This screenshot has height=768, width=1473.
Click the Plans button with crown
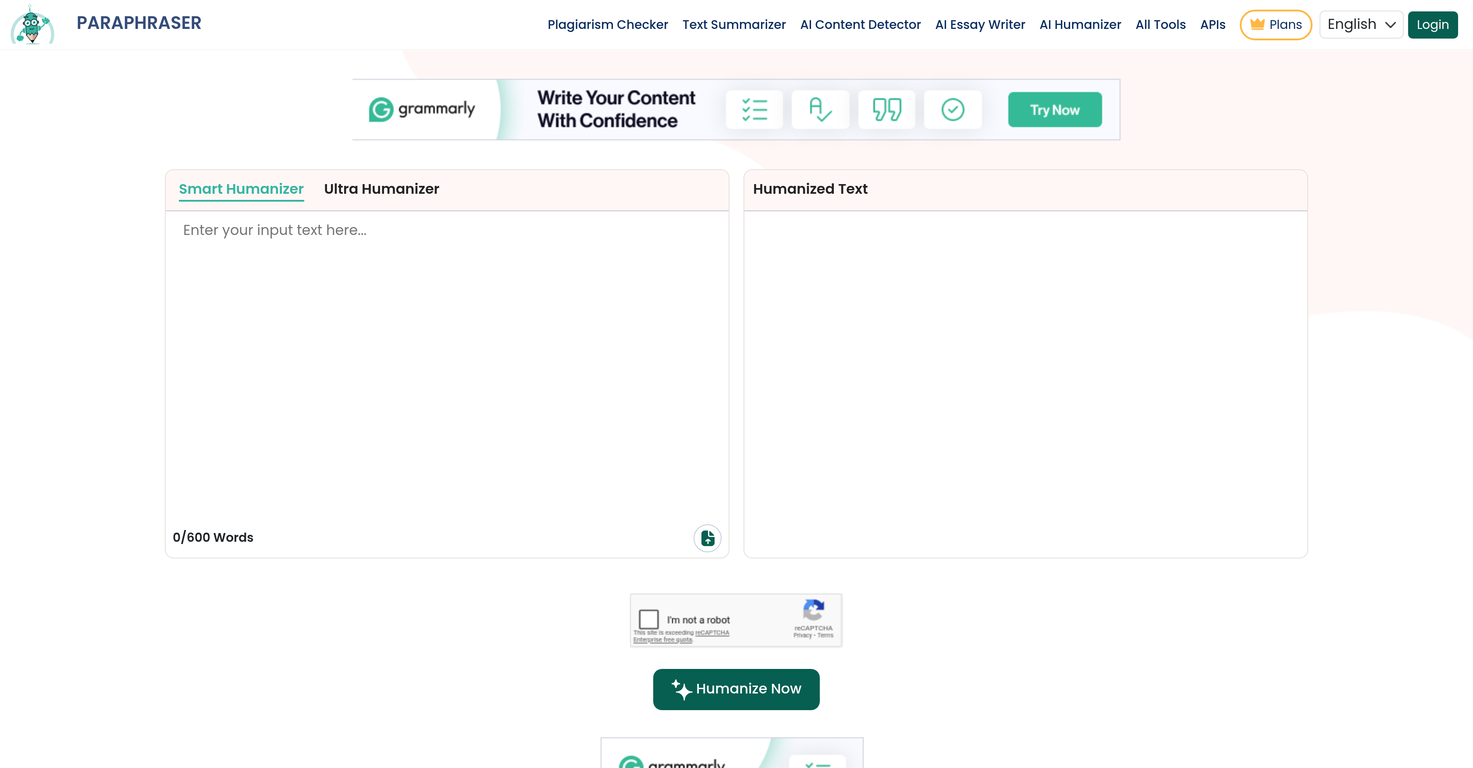1276,25
